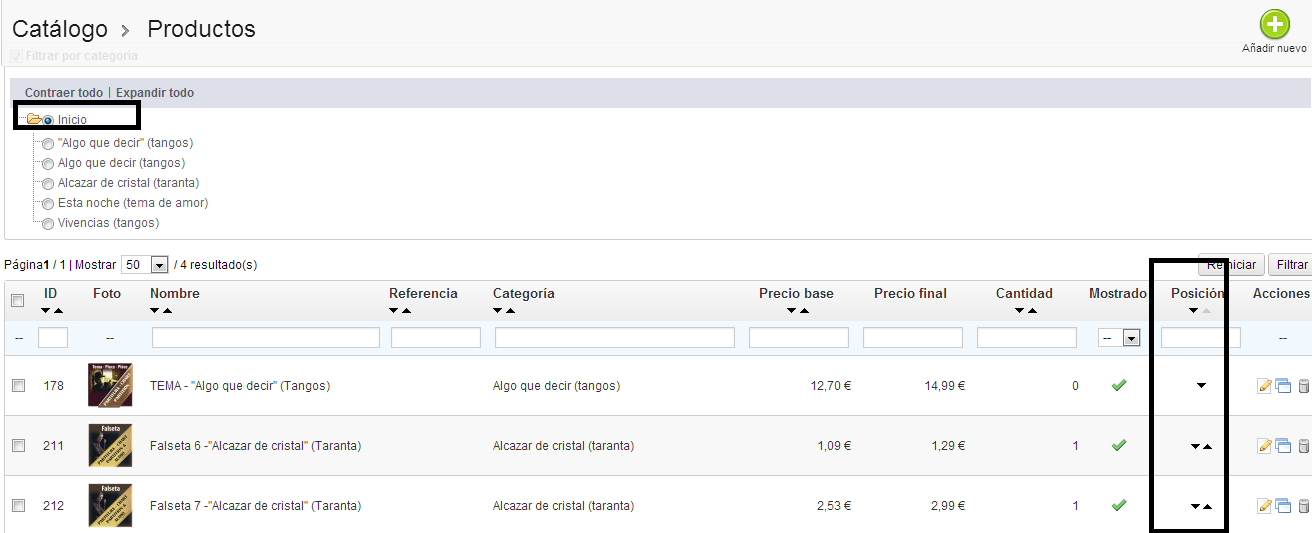Delete product 212 with the trash icon
The width and height of the screenshot is (1312, 533).
tap(1303, 506)
